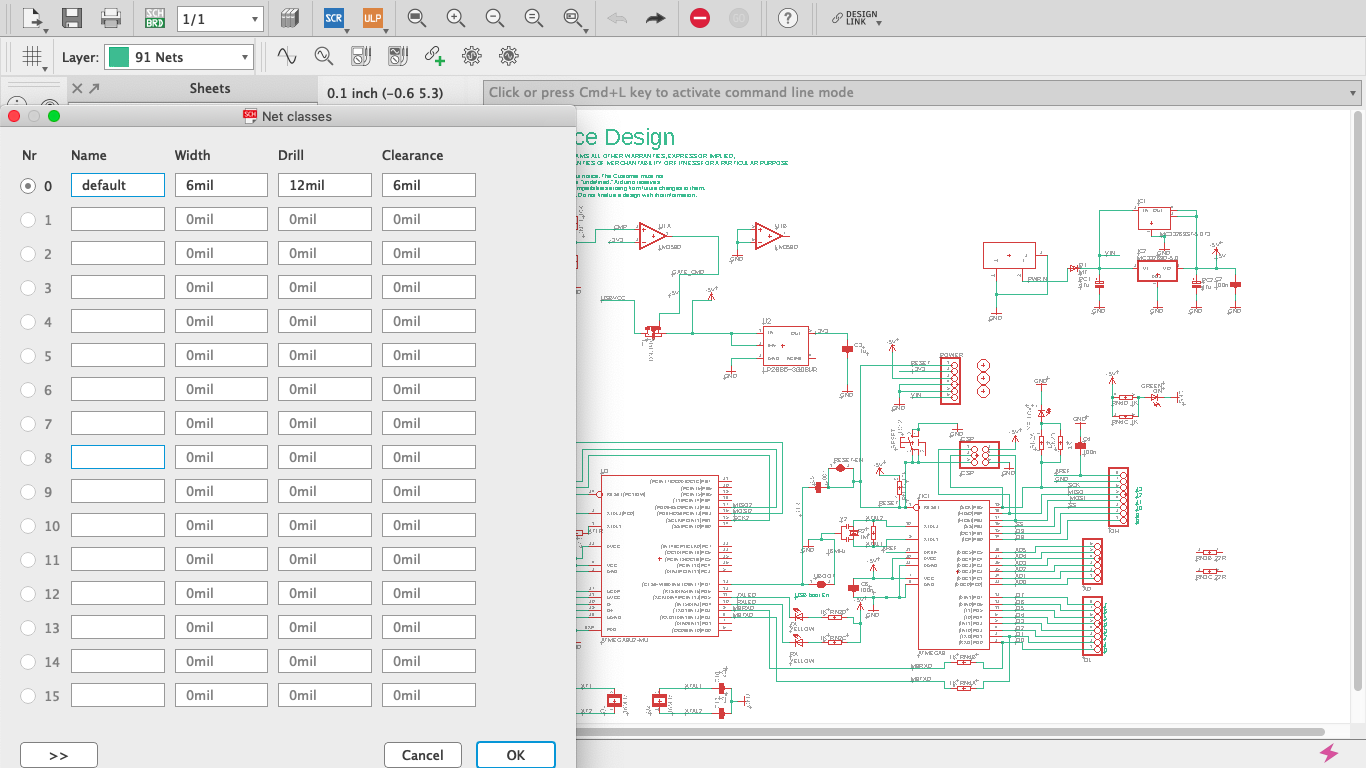Select net class radio button 3

tap(28, 287)
